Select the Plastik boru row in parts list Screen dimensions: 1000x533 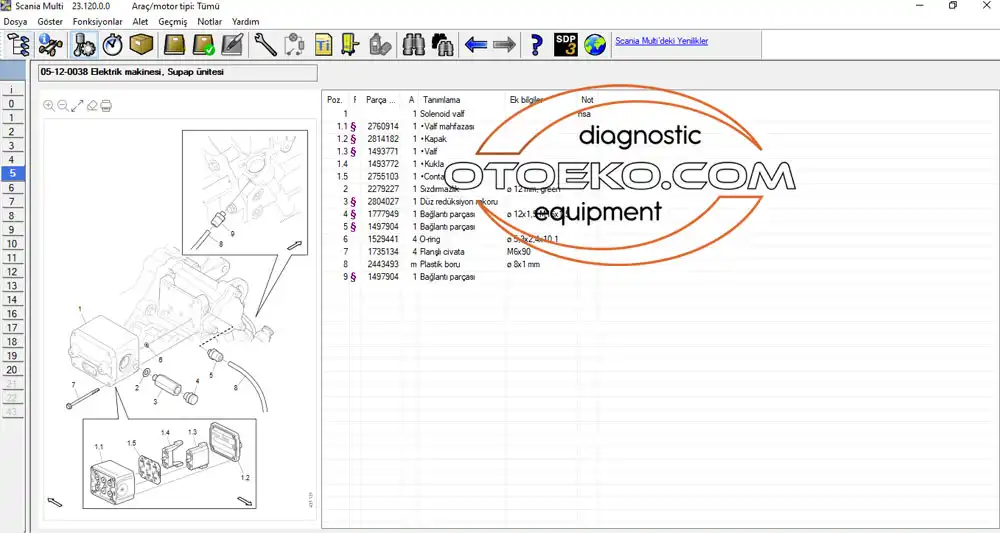click(440, 264)
